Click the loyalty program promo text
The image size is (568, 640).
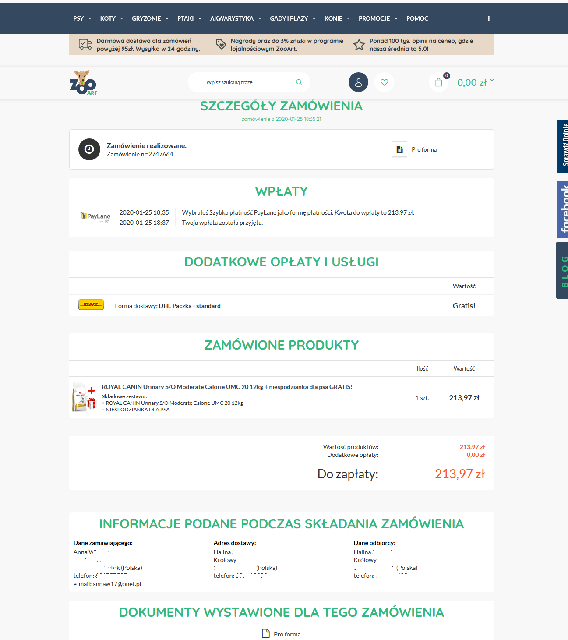tap(287, 44)
